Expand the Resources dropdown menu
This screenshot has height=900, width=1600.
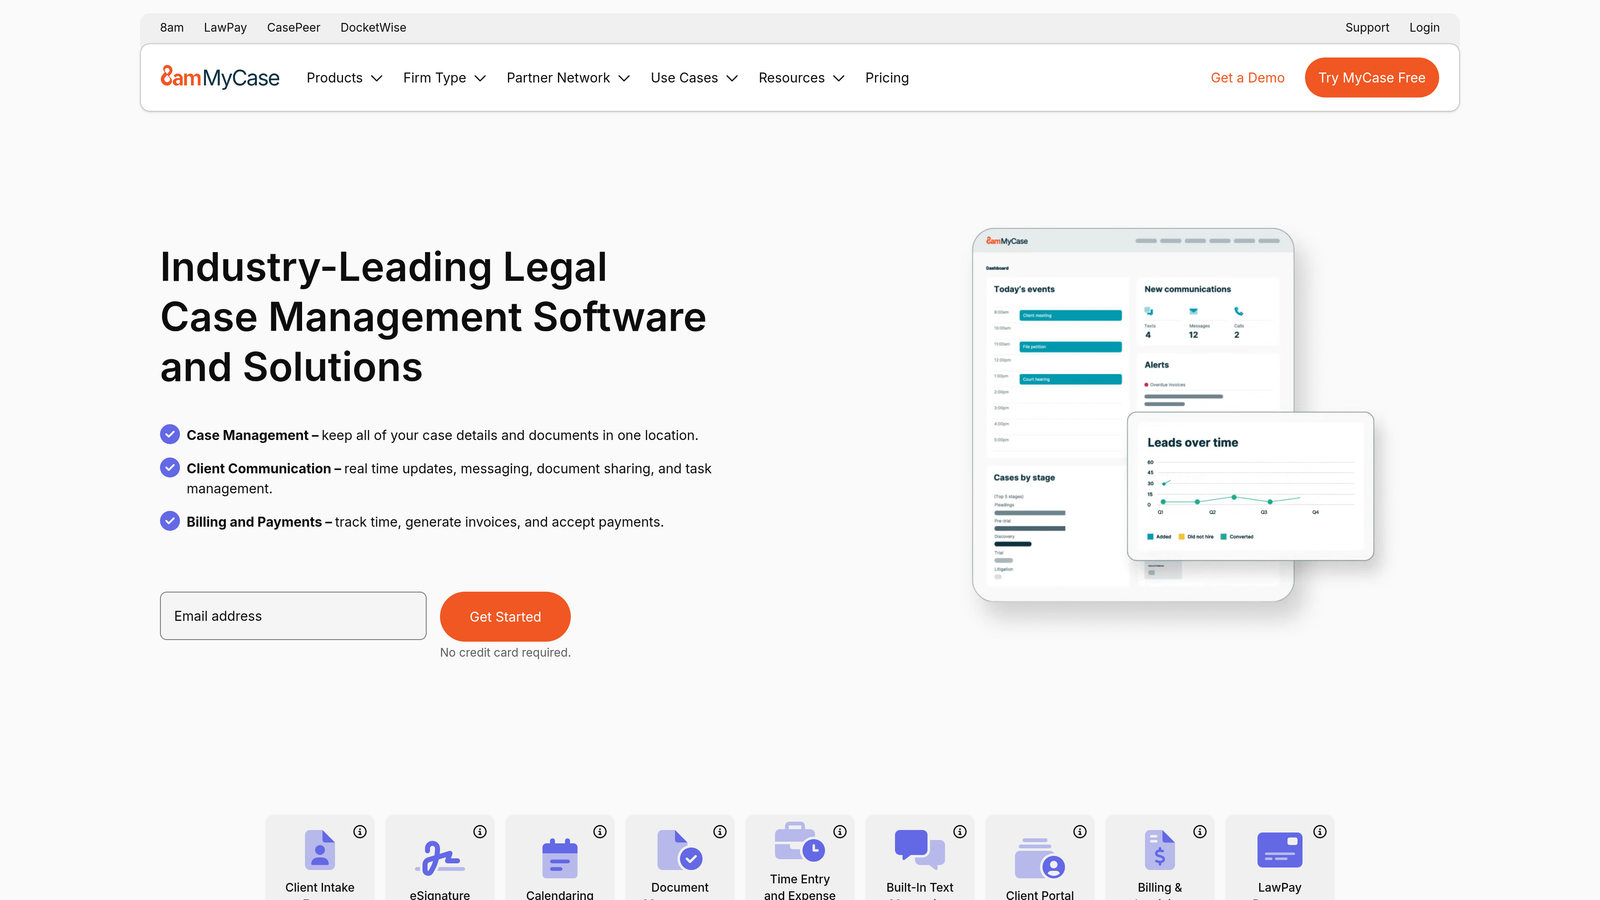point(801,78)
